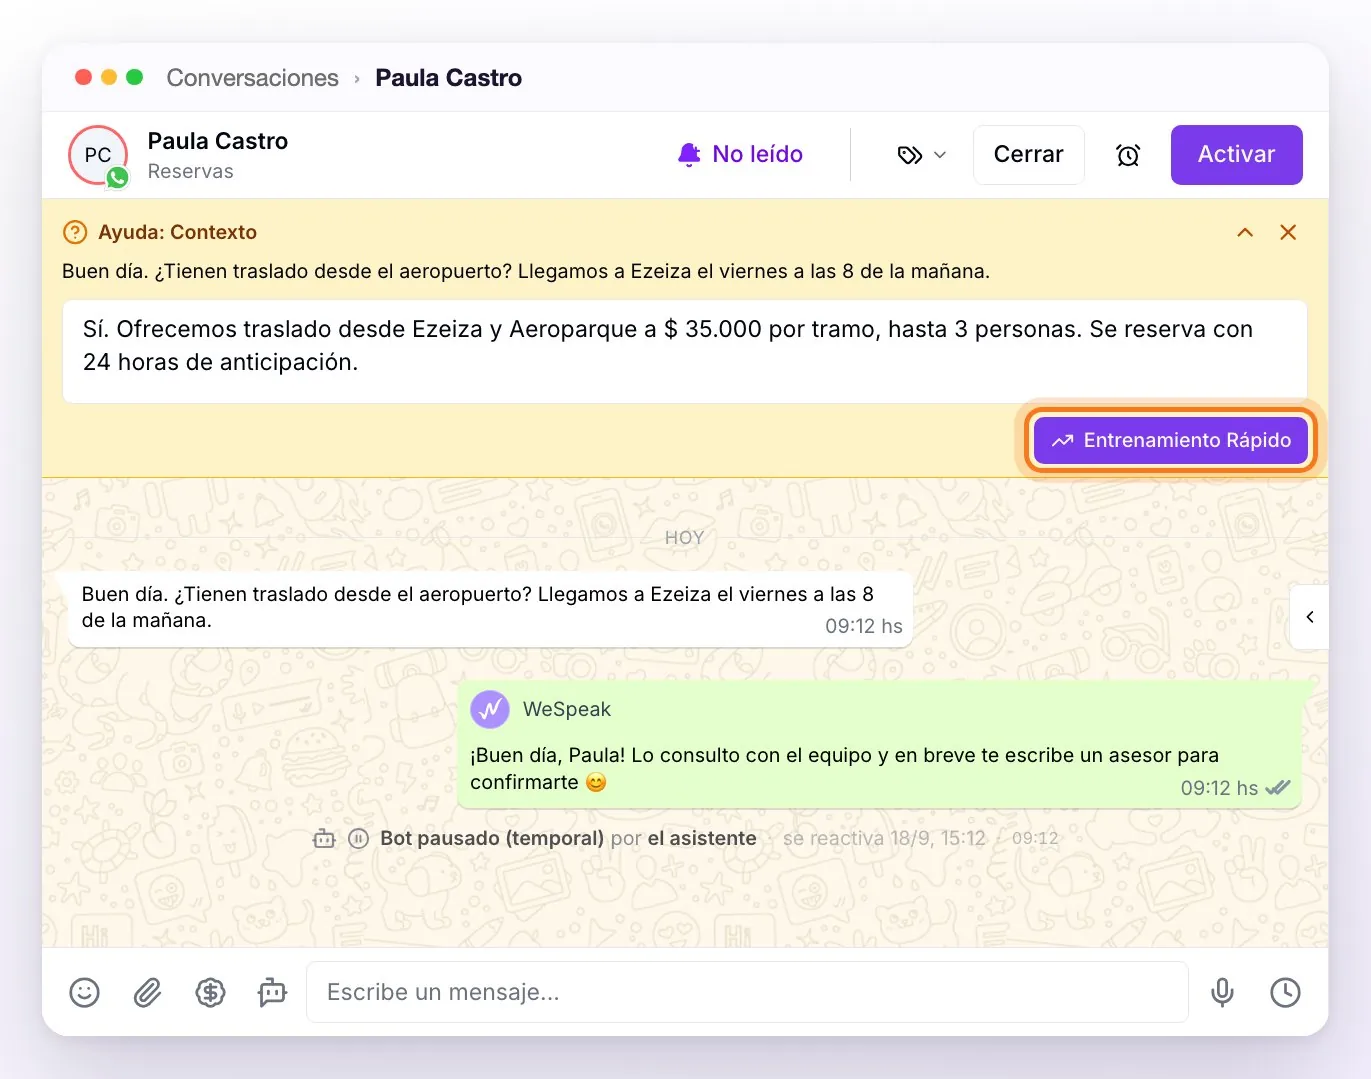Viewport: 1371px width, 1079px height.
Task: Click the bot icon beside message box
Action: click(x=272, y=992)
